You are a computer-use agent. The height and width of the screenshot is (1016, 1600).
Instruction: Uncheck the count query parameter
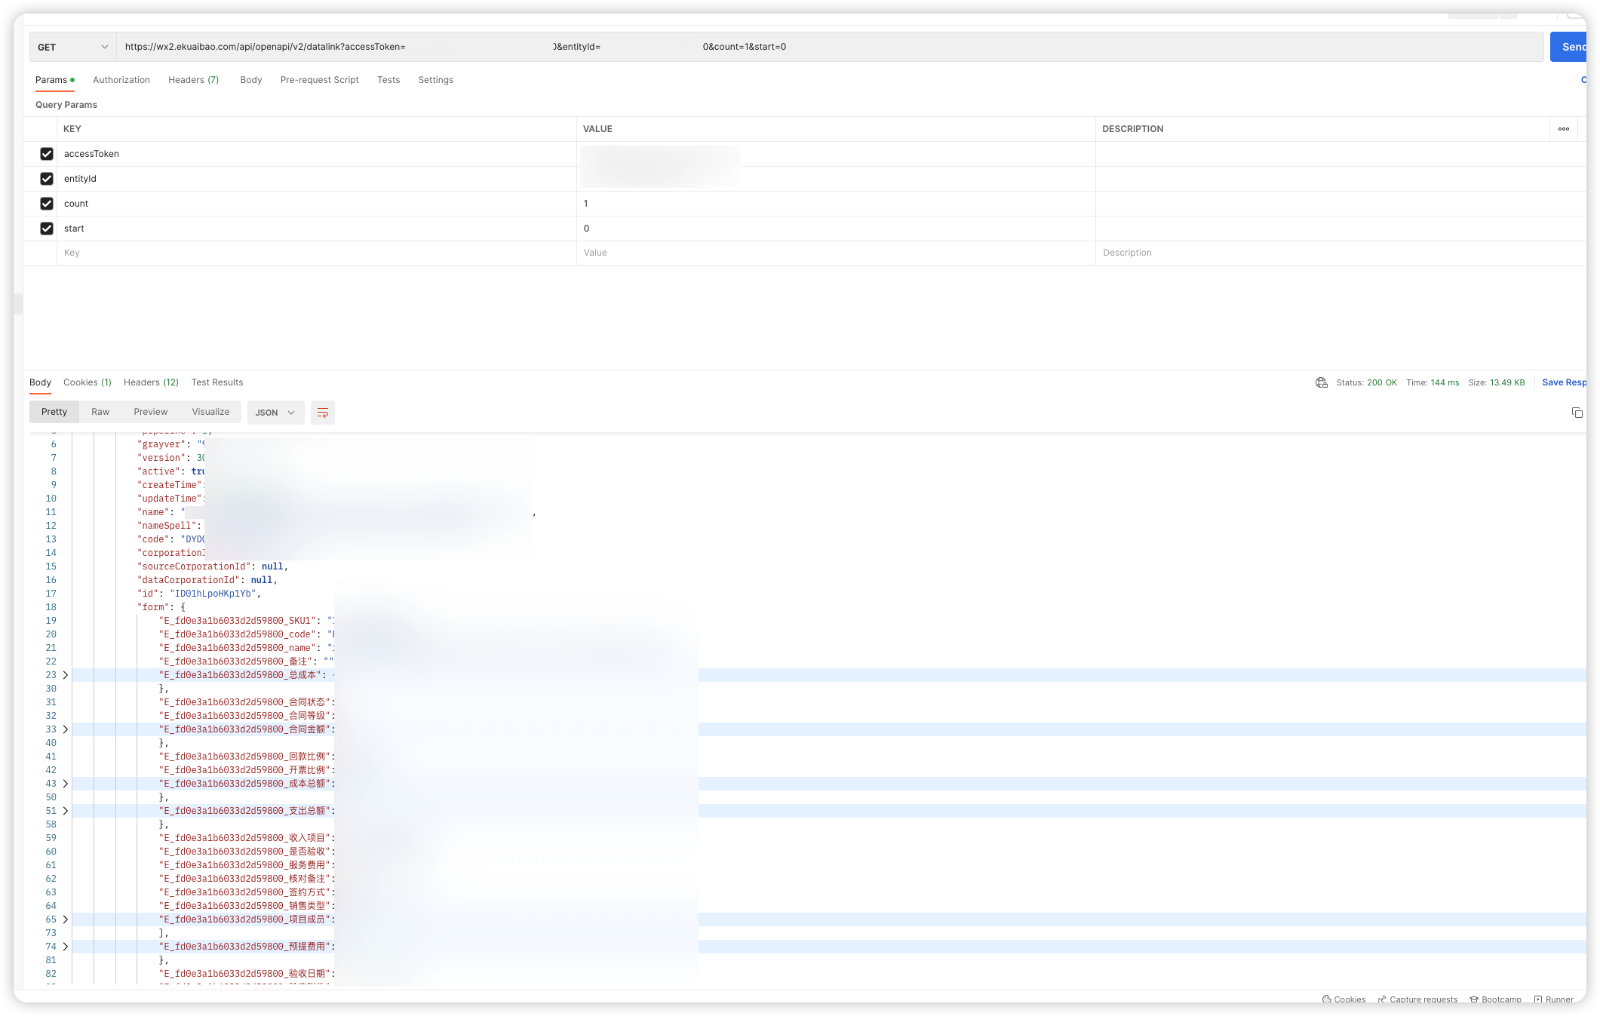click(x=46, y=204)
